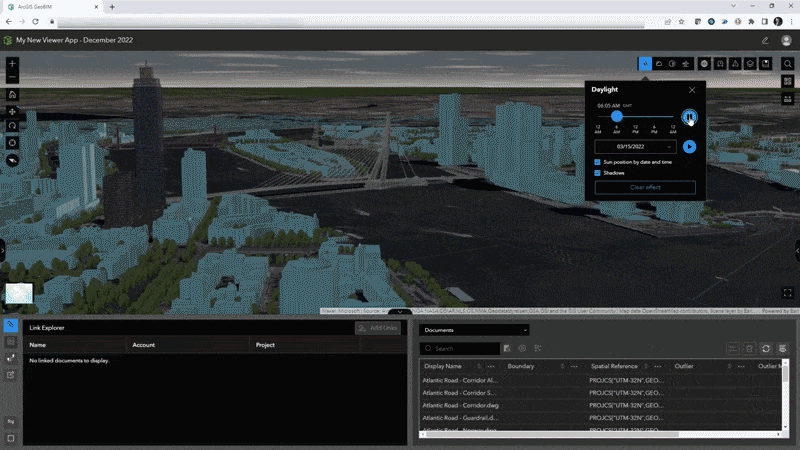The width and height of the screenshot is (800, 450).
Task: Reload the browser page
Action: (x=35, y=21)
